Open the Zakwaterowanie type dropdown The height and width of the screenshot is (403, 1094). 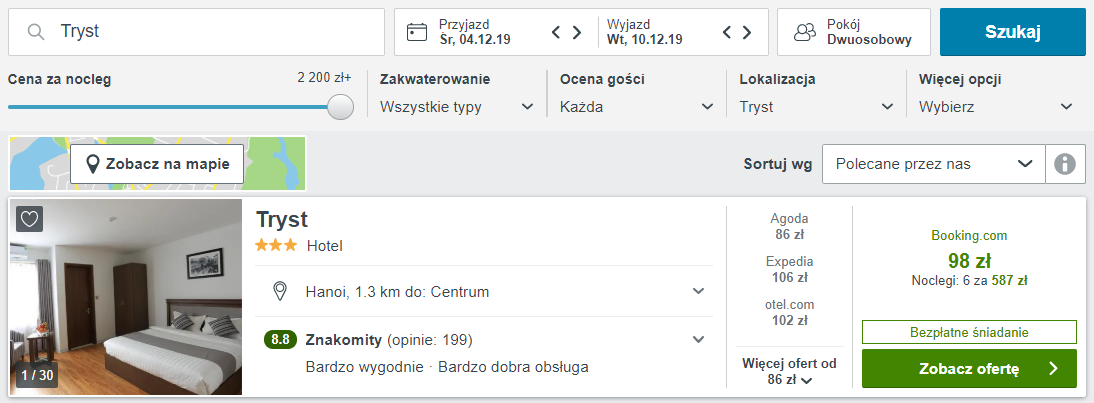pyautogui.click(x=458, y=107)
